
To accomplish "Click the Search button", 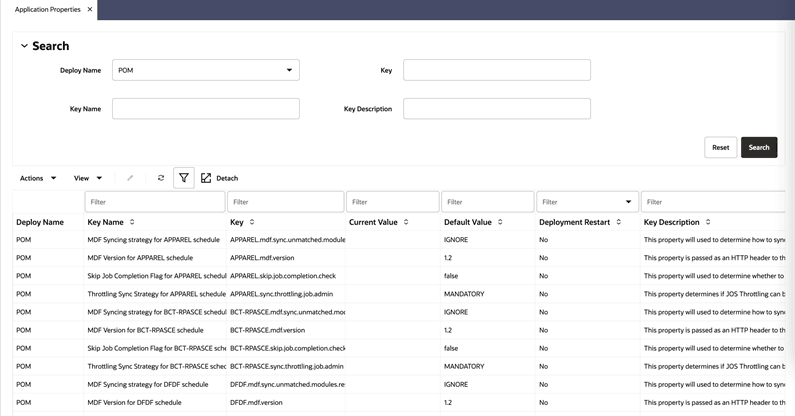I will point(759,148).
